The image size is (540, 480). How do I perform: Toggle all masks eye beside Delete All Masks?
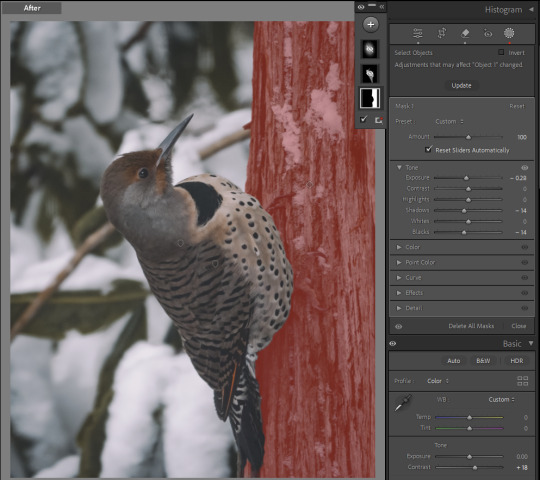398,326
